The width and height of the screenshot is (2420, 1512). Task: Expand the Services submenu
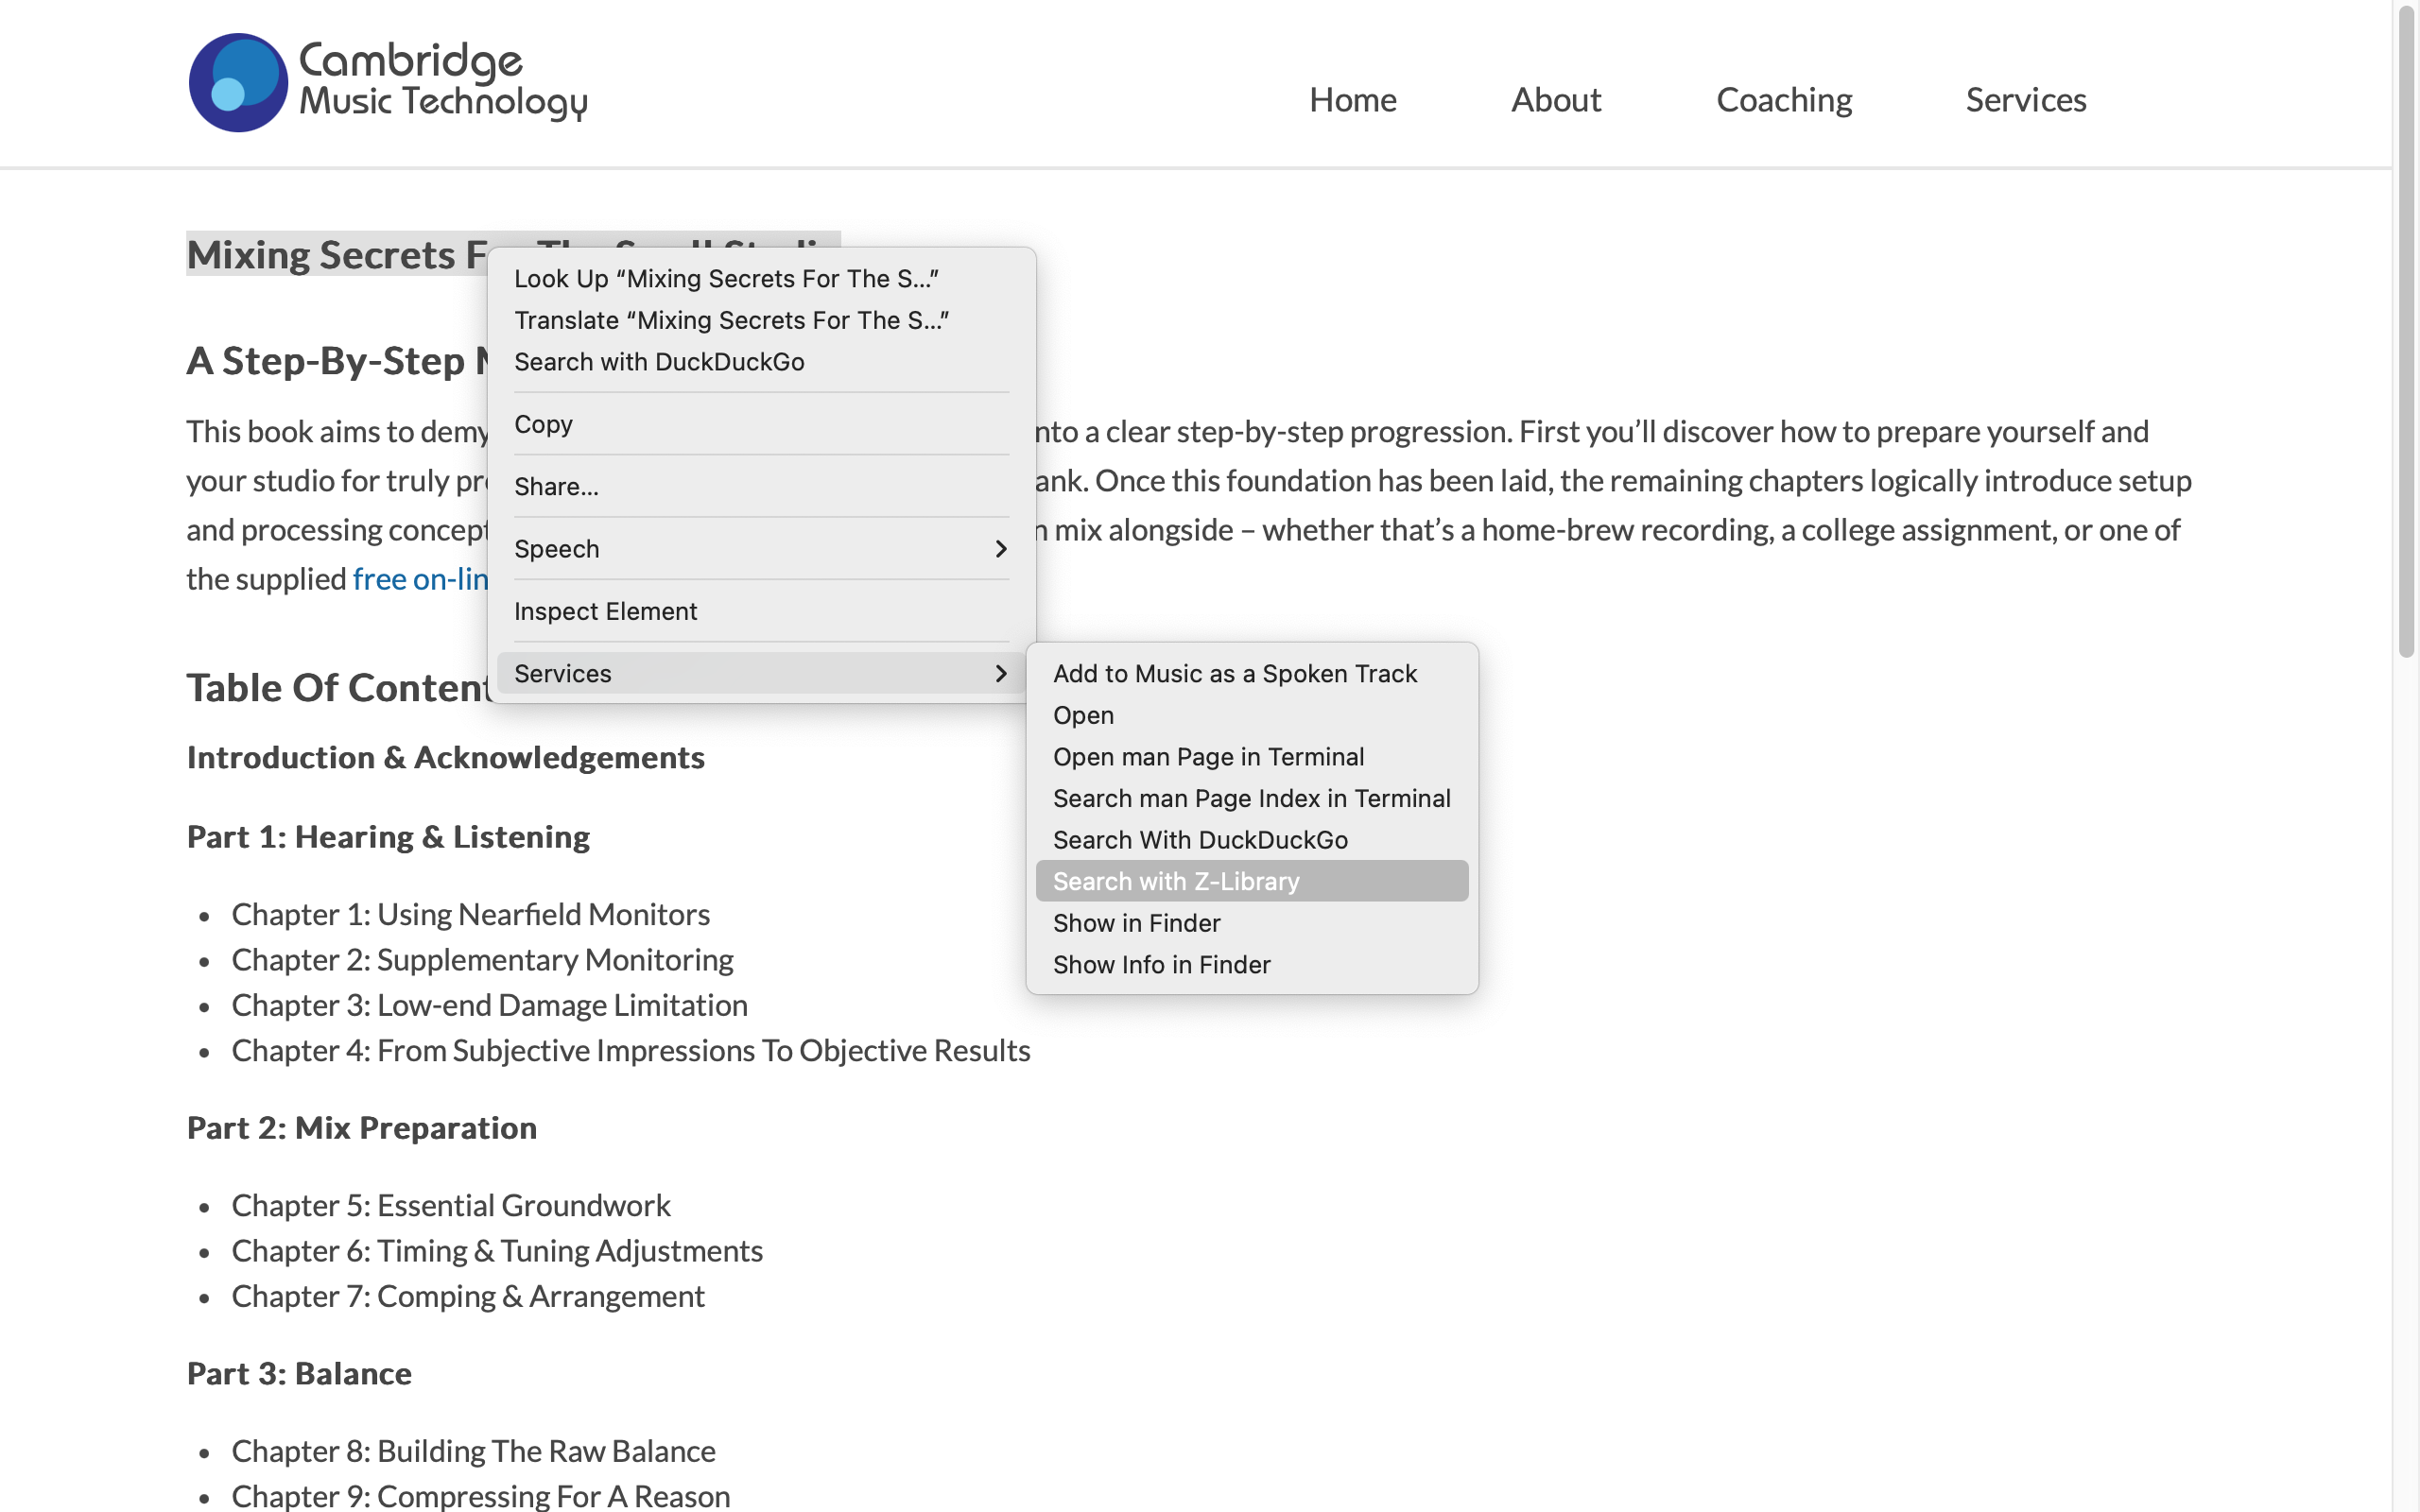coord(563,673)
